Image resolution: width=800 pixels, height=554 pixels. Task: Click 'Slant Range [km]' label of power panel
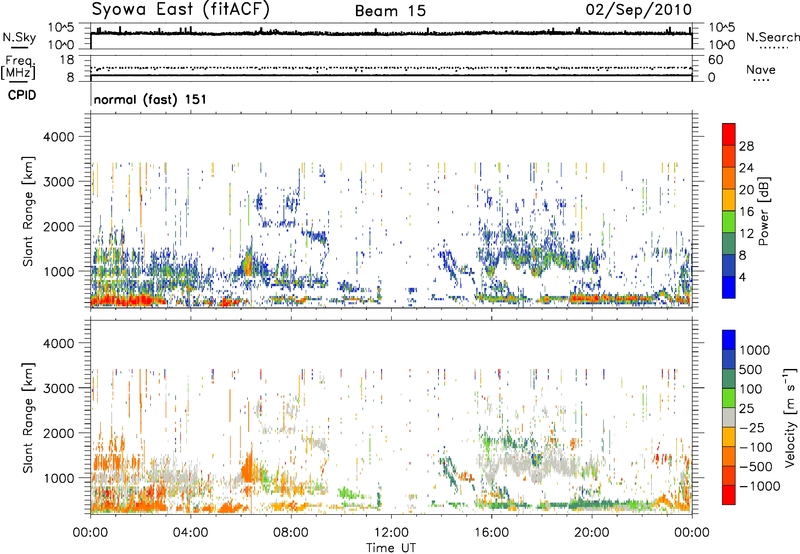click(x=28, y=211)
